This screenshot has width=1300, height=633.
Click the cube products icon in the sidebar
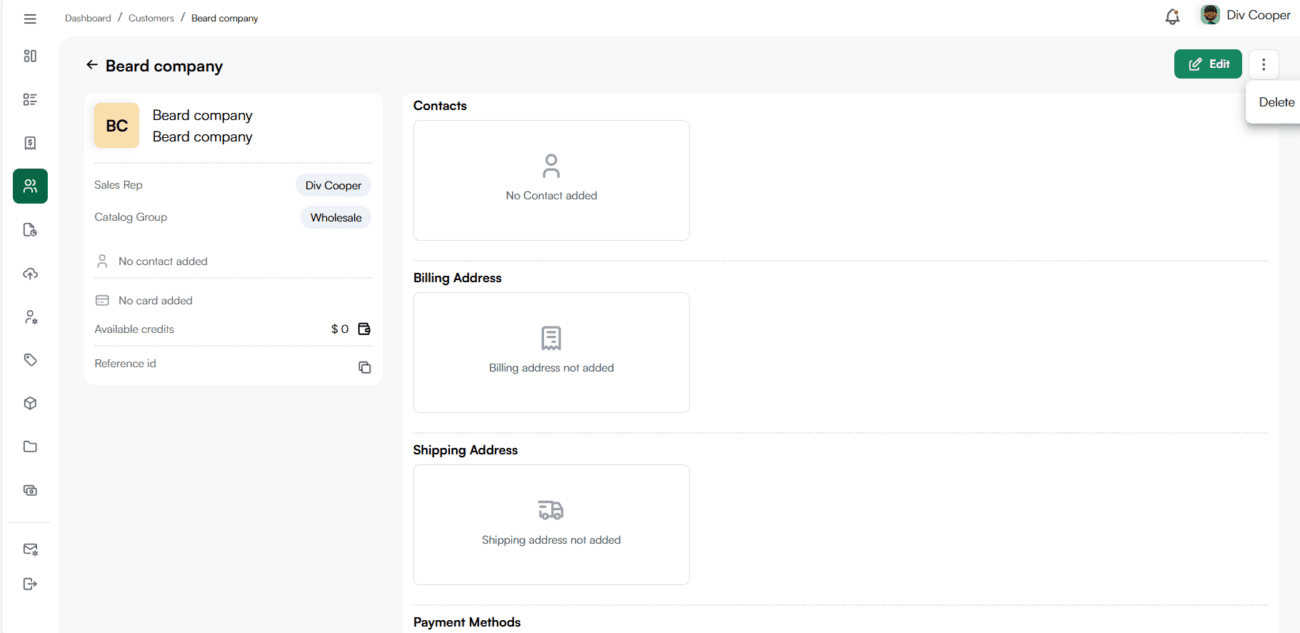pos(30,403)
